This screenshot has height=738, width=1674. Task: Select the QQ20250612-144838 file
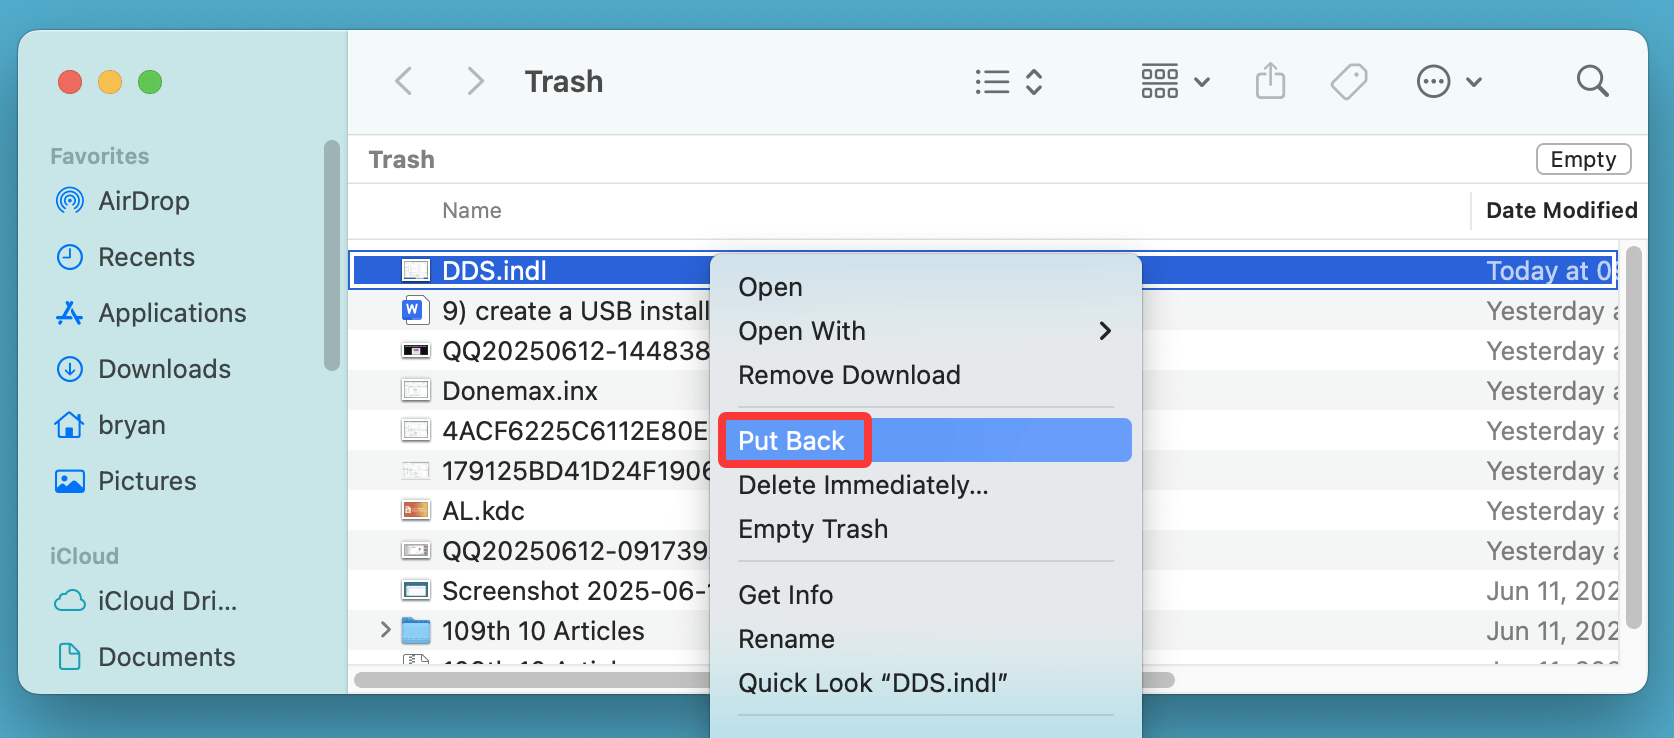click(576, 351)
